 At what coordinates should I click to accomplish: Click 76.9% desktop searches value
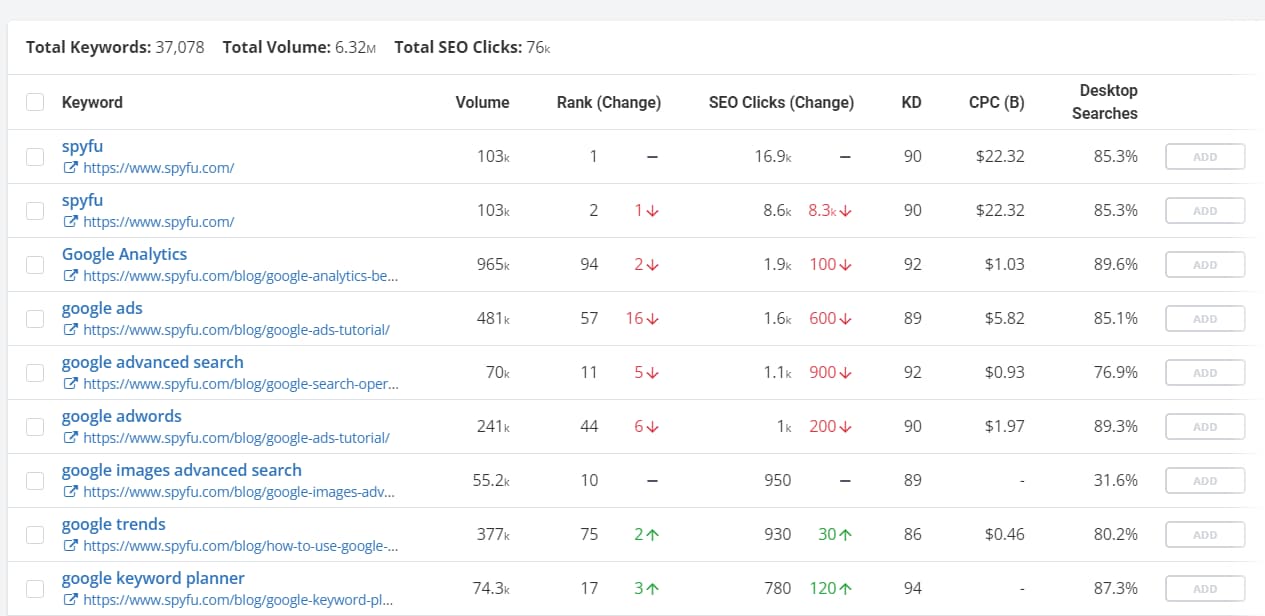(x=1115, y=373)
